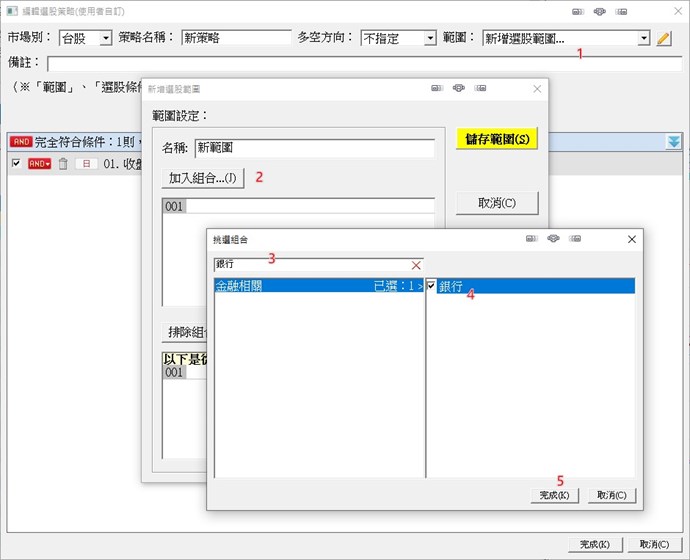Click the blue double-arrow collapse icon
The height and width of the screenshot is (560, 690).
coord(675,142)
